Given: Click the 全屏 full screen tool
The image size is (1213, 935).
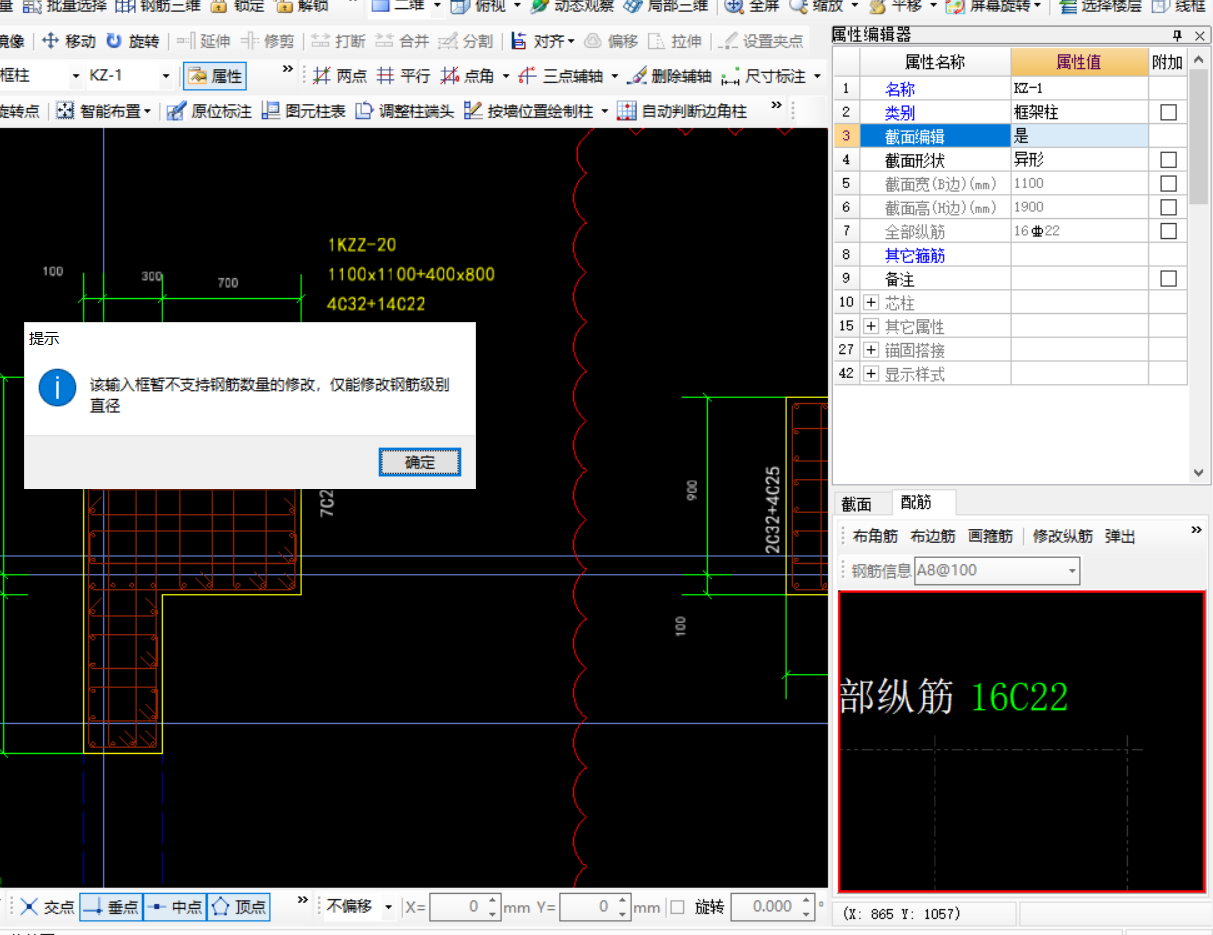Looking at the screenshot, I should click(752, 6).
